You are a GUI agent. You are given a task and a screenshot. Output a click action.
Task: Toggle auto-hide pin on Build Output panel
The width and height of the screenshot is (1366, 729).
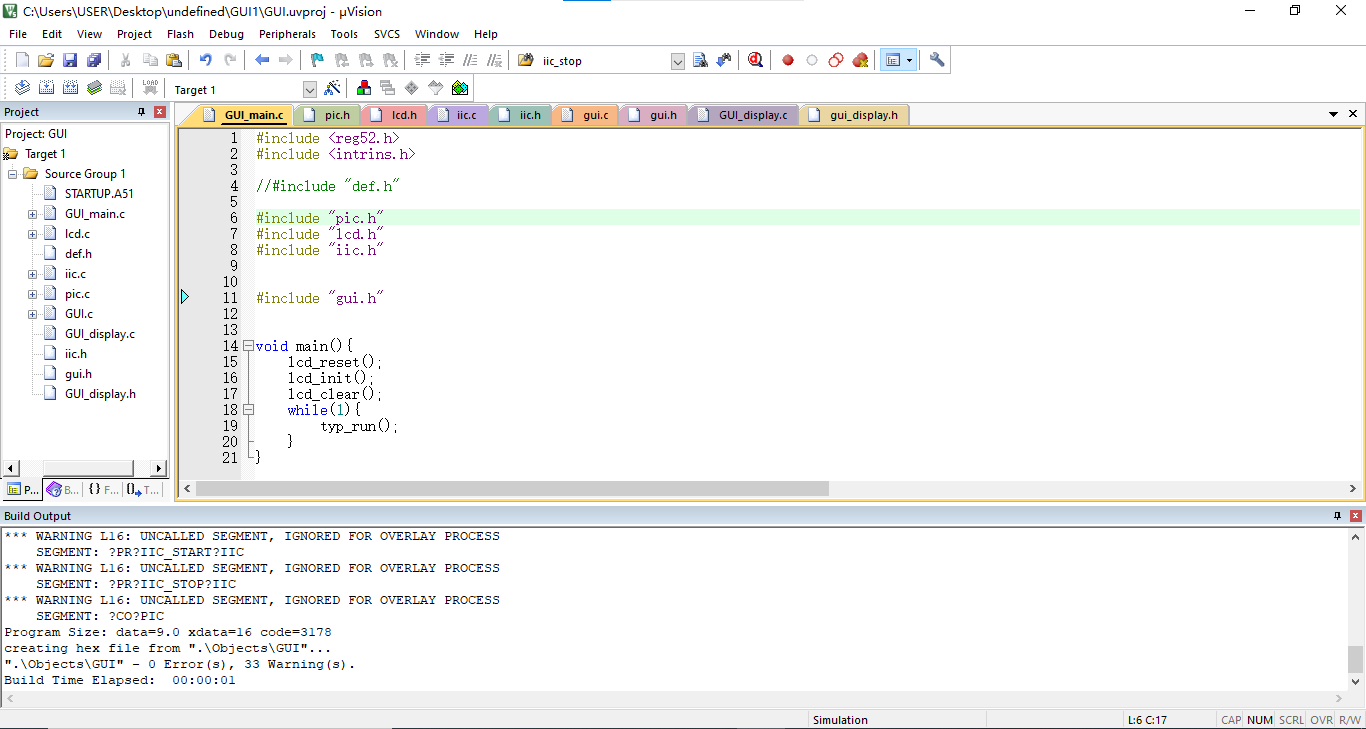pyautogui.click(x=1338, y=516)
